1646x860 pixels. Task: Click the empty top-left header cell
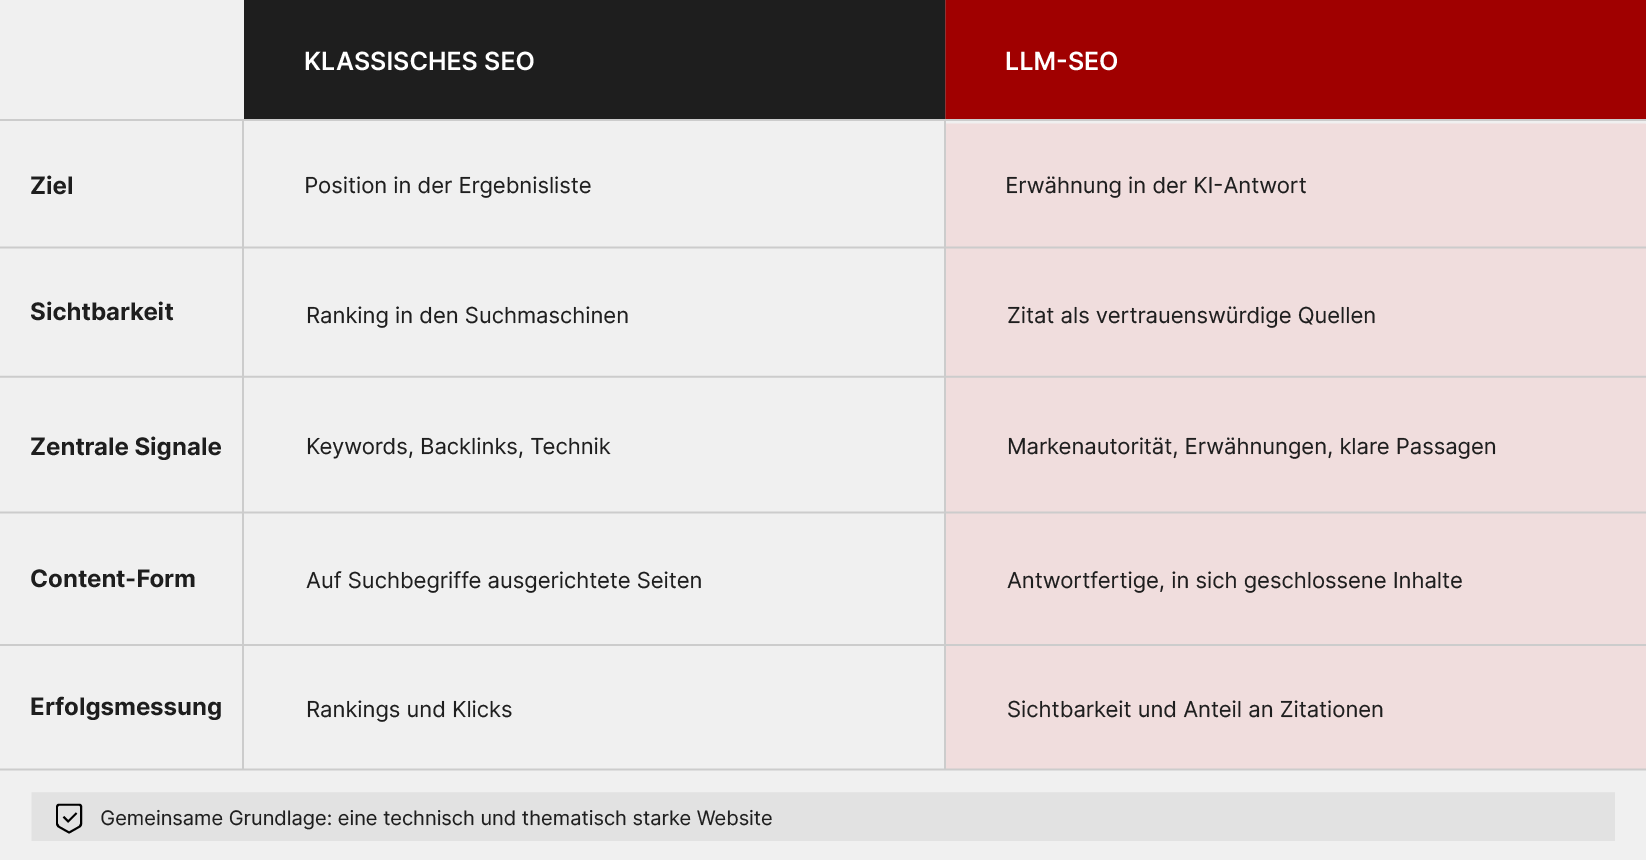tap(121, 60)
